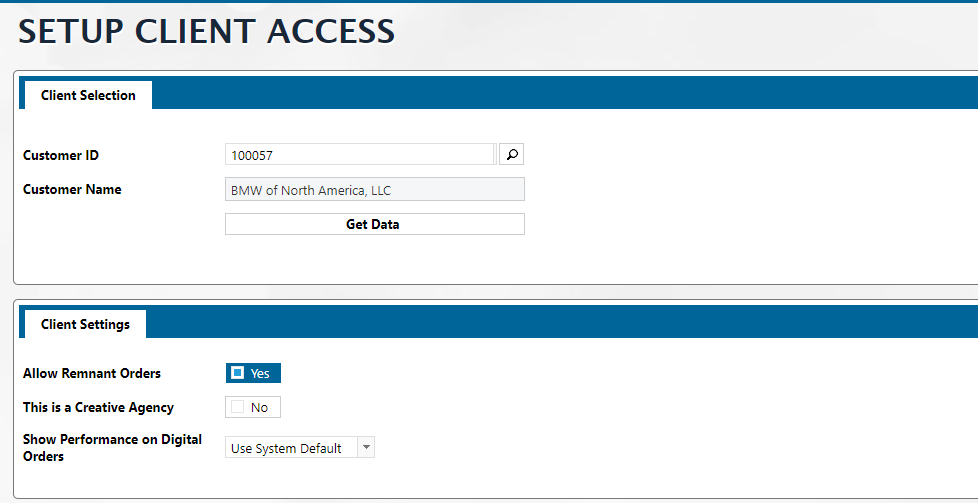Click into the Customer ID input field
The height and width of the screenshot is (503, 978).
click(360, 155)
